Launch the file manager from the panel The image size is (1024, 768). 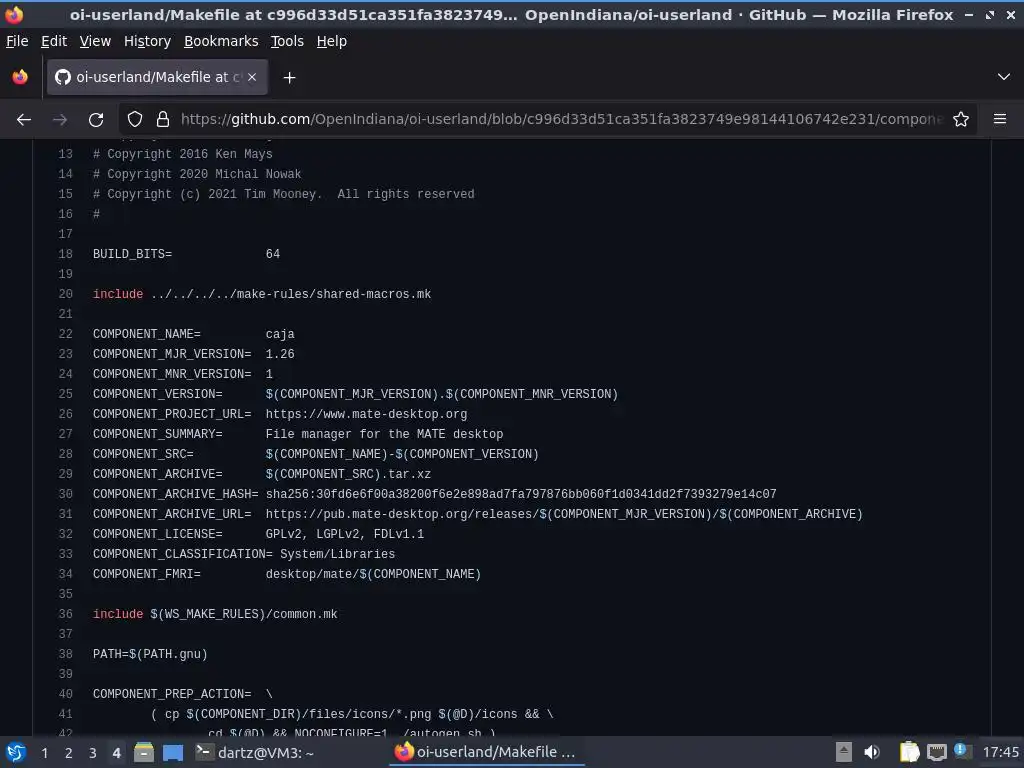coord(144,752)
